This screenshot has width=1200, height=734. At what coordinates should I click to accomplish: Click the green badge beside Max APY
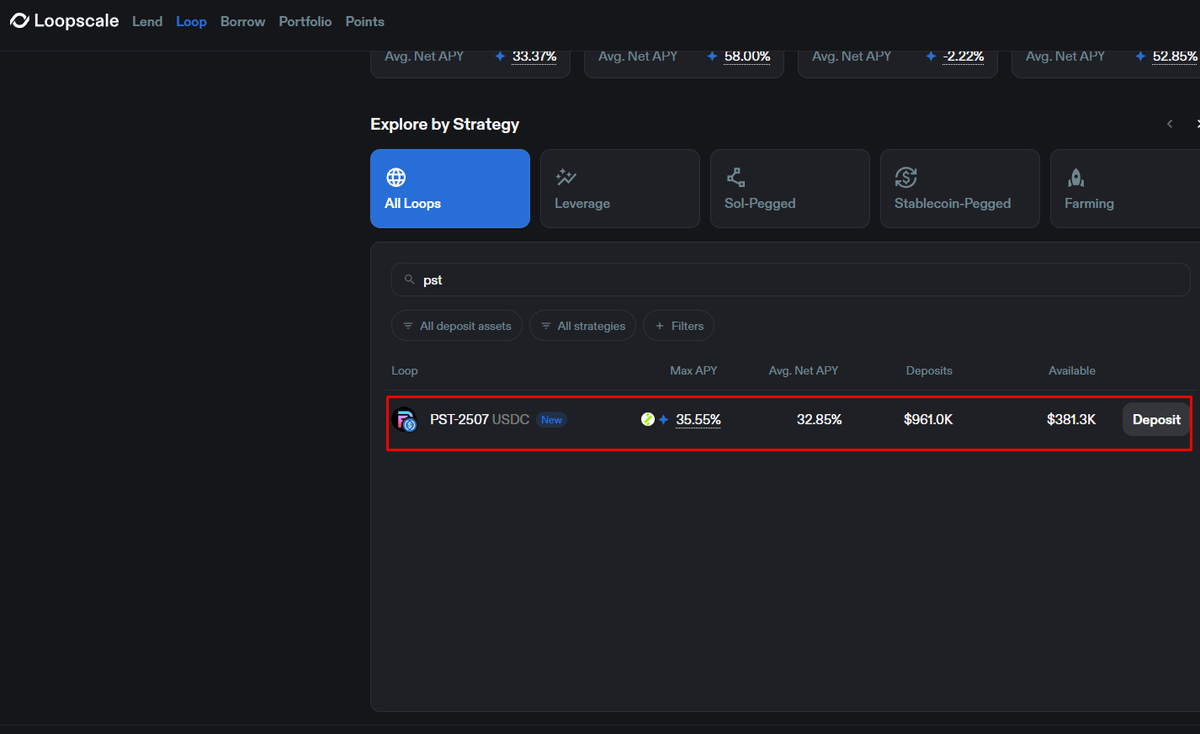point(647,420)
